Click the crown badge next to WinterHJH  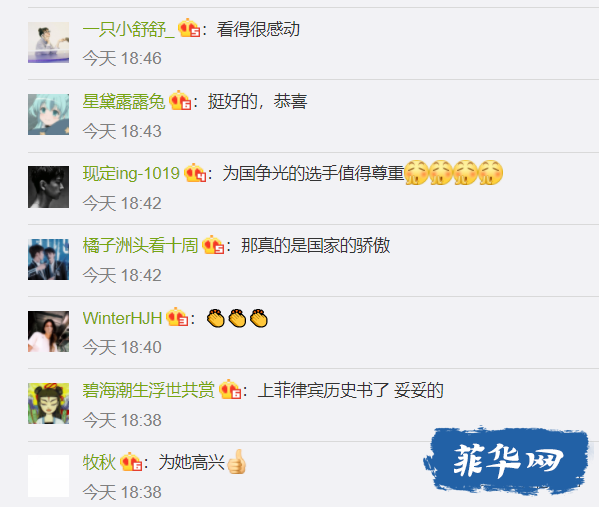pyautogui.click(x=177, y=317)
